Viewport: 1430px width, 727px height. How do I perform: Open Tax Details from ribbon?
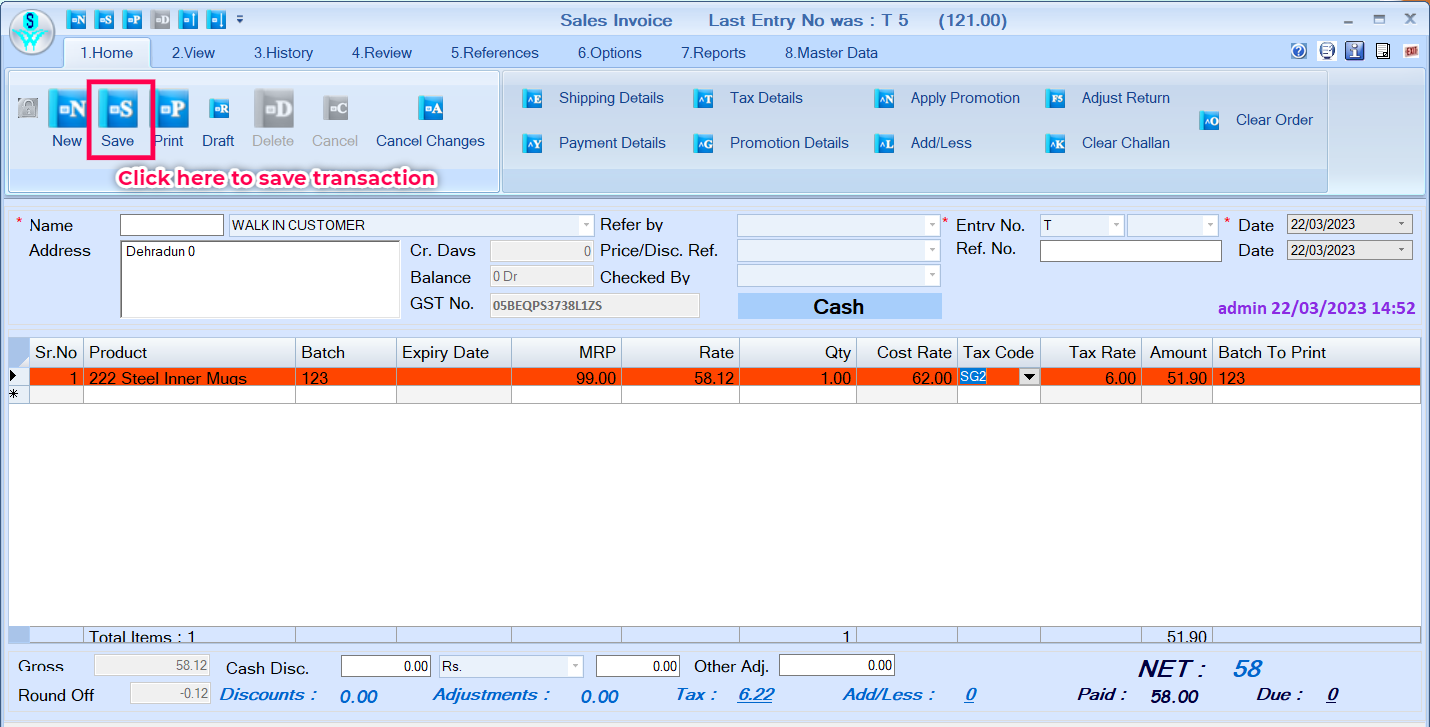[x=765, y=98]
